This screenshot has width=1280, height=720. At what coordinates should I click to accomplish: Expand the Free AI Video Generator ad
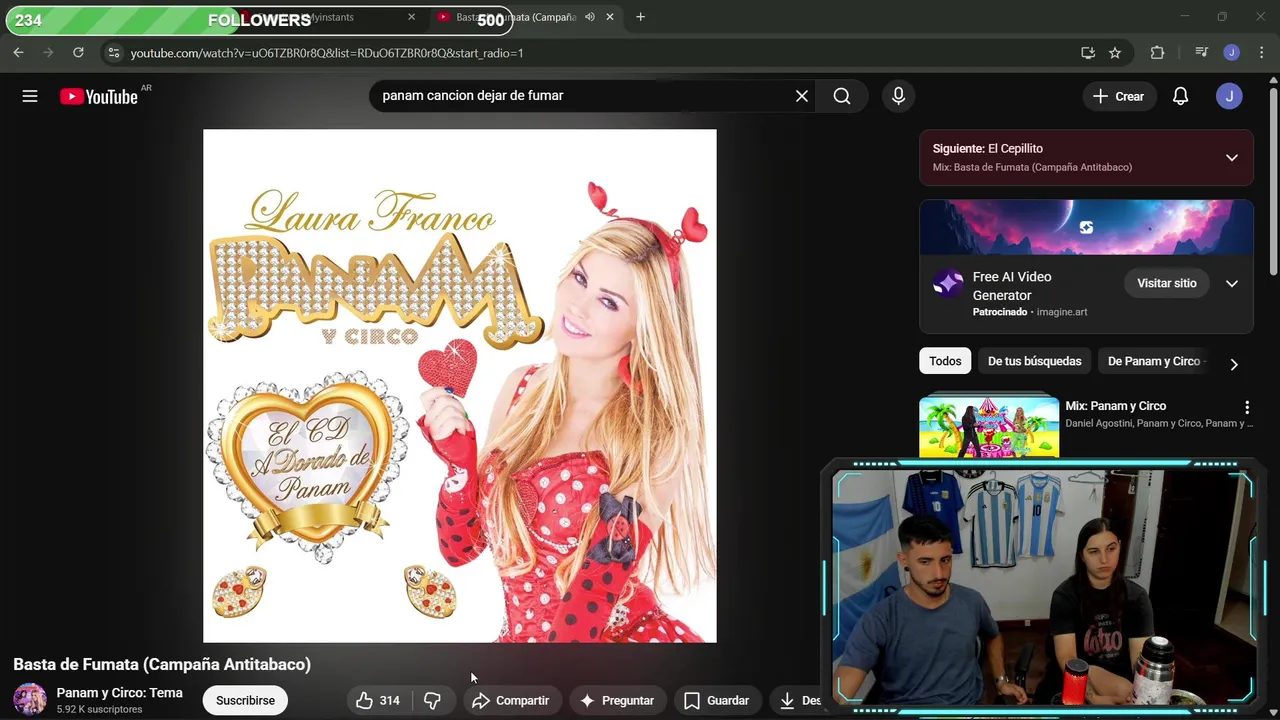1232,283
